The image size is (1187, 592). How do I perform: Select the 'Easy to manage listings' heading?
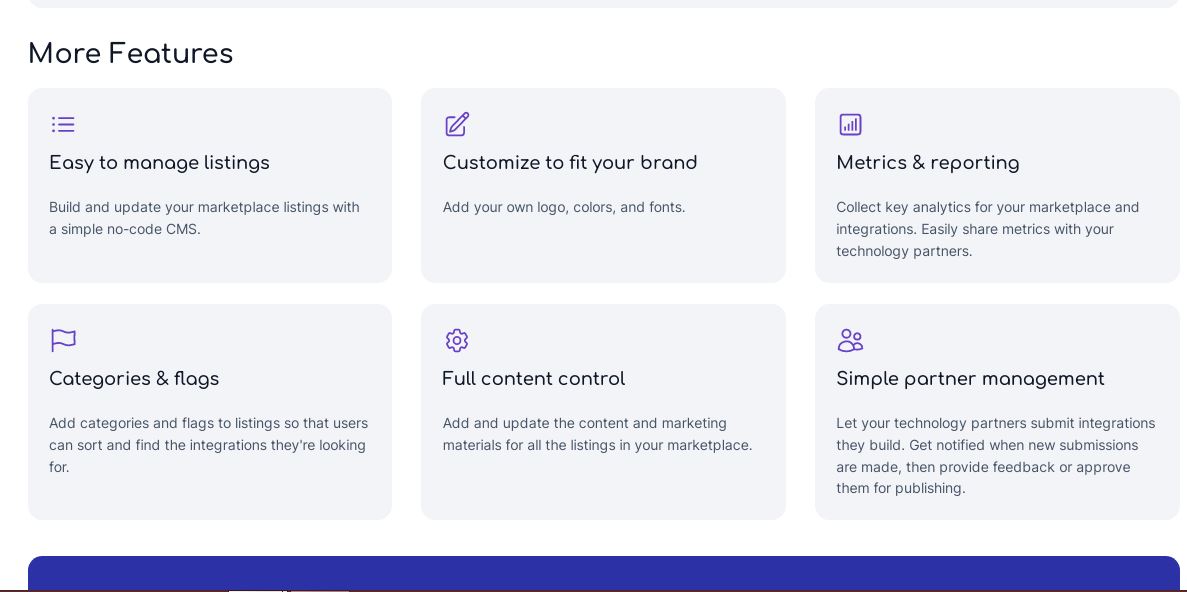159,163
